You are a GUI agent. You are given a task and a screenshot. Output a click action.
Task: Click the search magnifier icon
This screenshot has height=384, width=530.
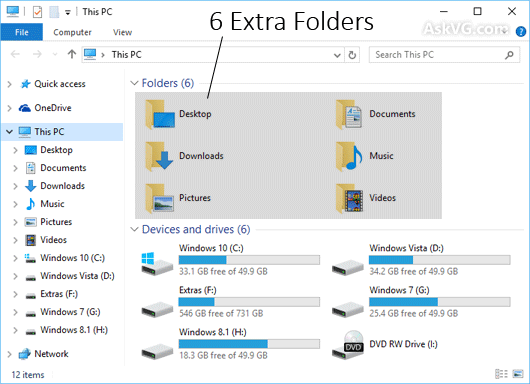[509, 55]
